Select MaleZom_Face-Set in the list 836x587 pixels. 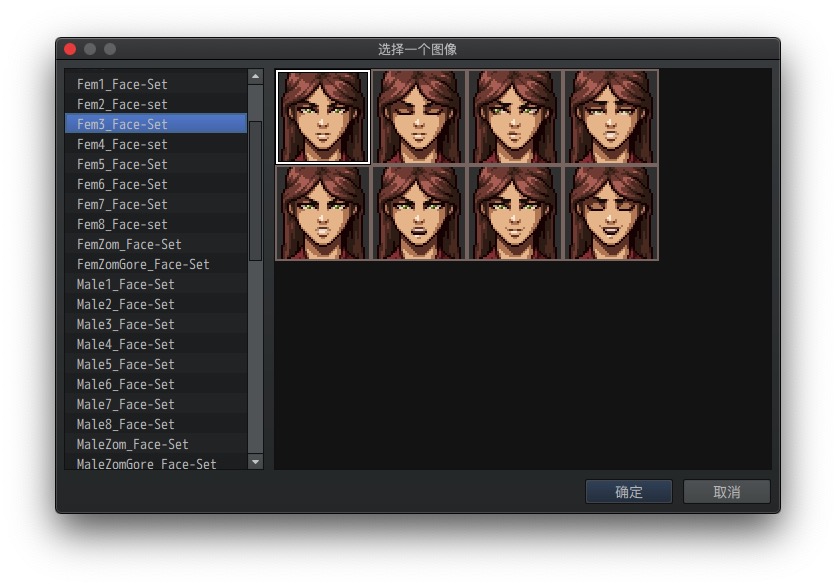coord(156,444)
